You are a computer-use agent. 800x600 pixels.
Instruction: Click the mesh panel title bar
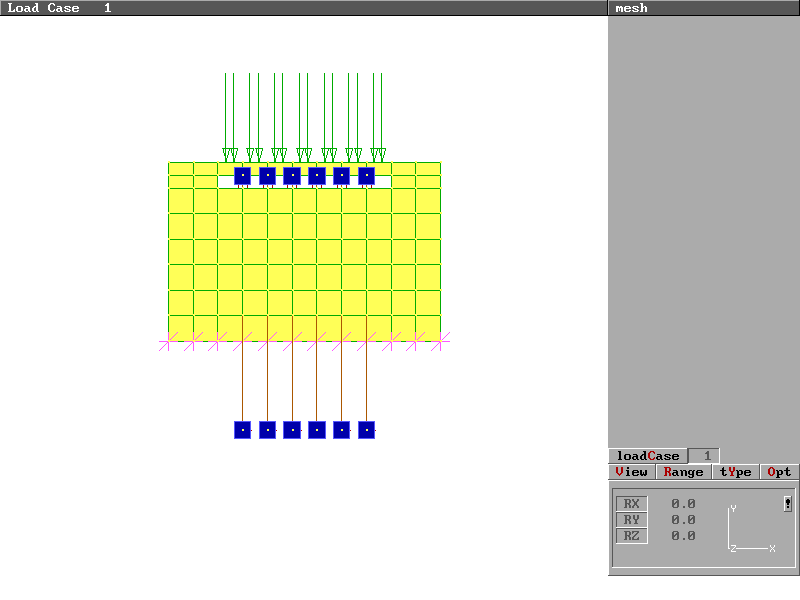[x=703, y=8]
